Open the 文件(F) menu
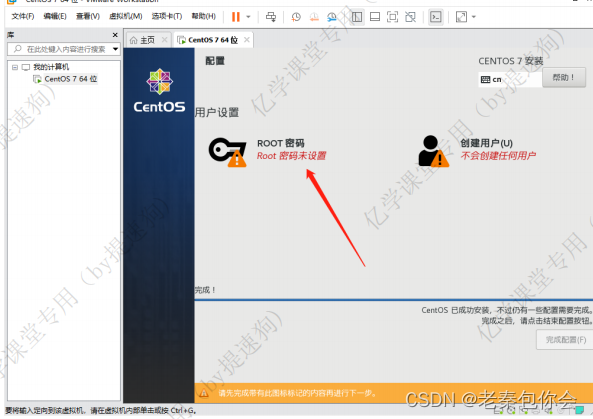The image size is (593, 419). click(x=23, y=16)
